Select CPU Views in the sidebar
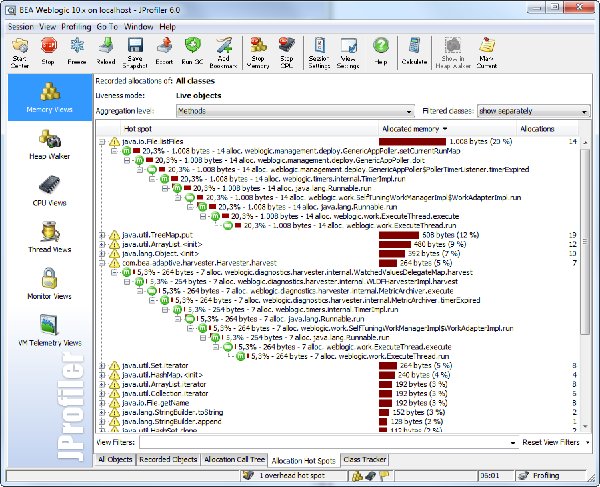Image resolution: width=600 pixels, height=487 pixels. tap(50, 191)
